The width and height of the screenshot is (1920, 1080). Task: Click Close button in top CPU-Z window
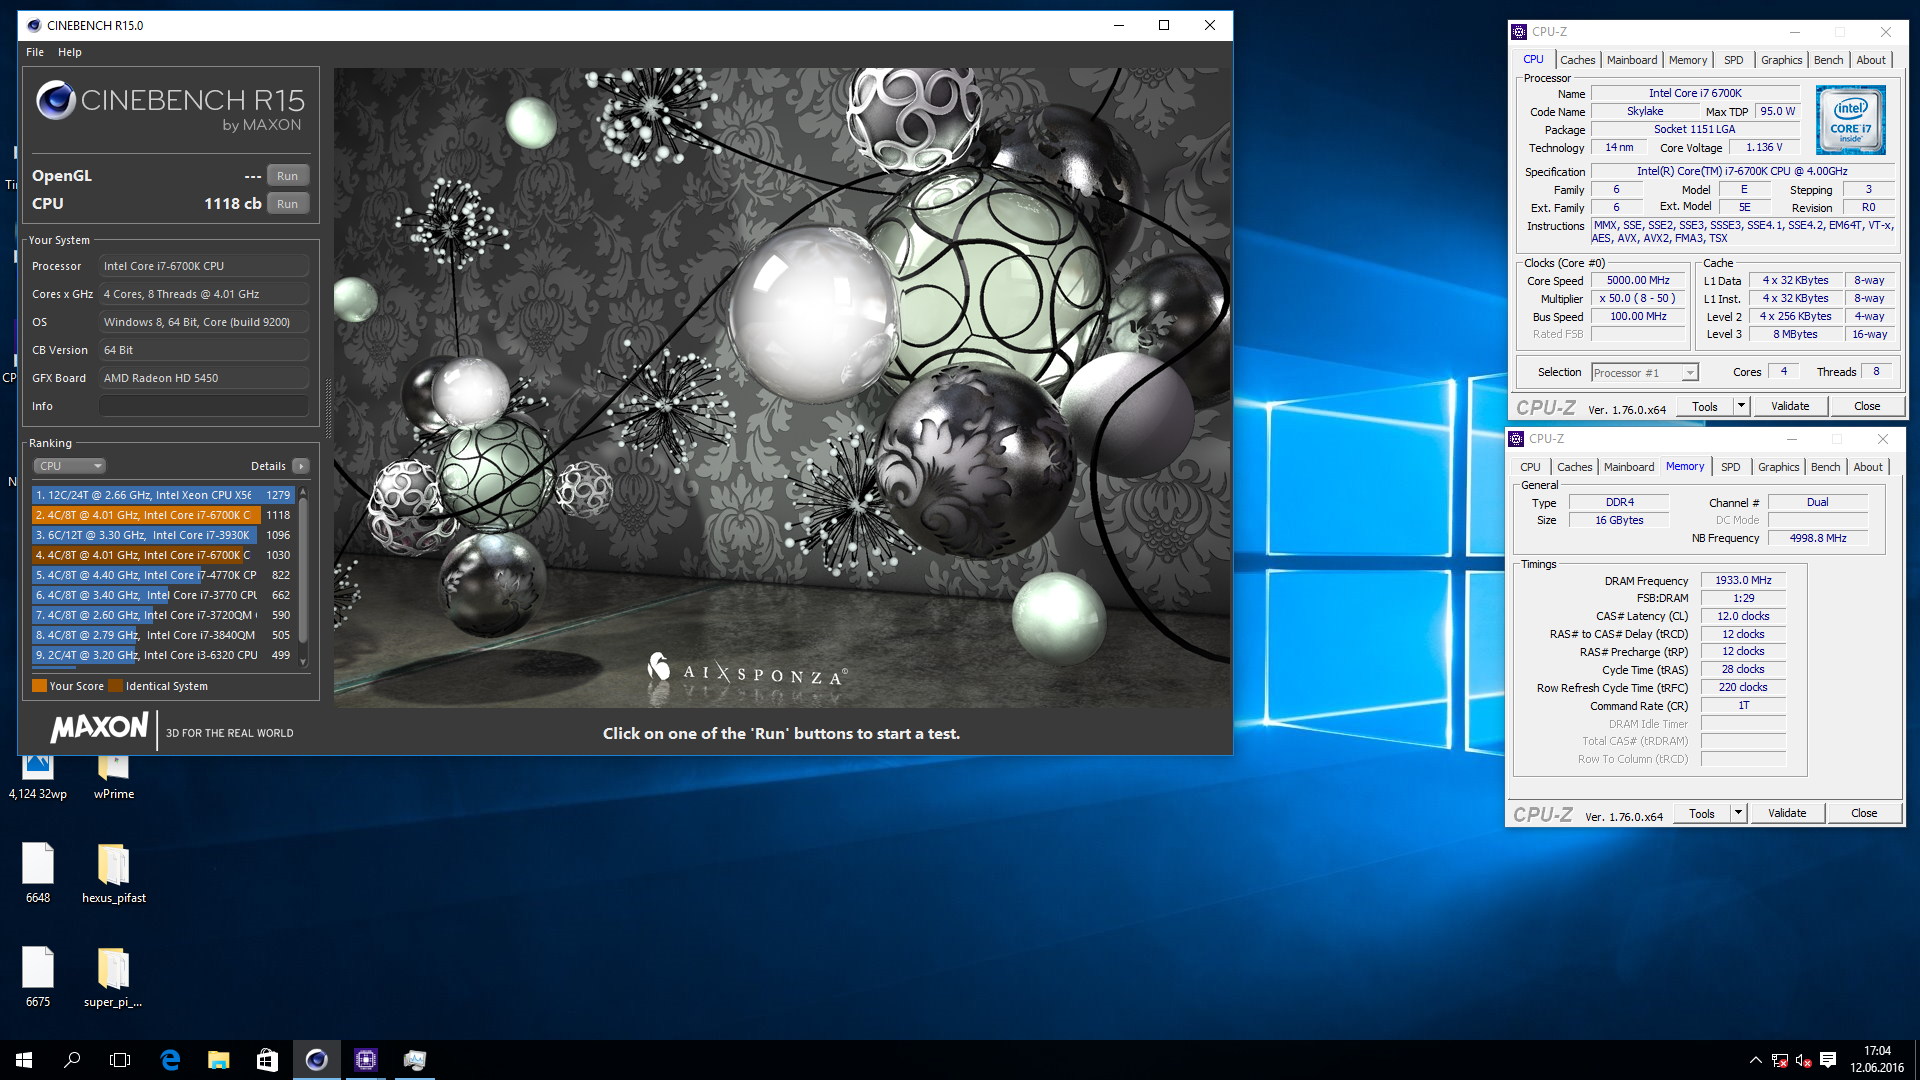coord(1867,407)
